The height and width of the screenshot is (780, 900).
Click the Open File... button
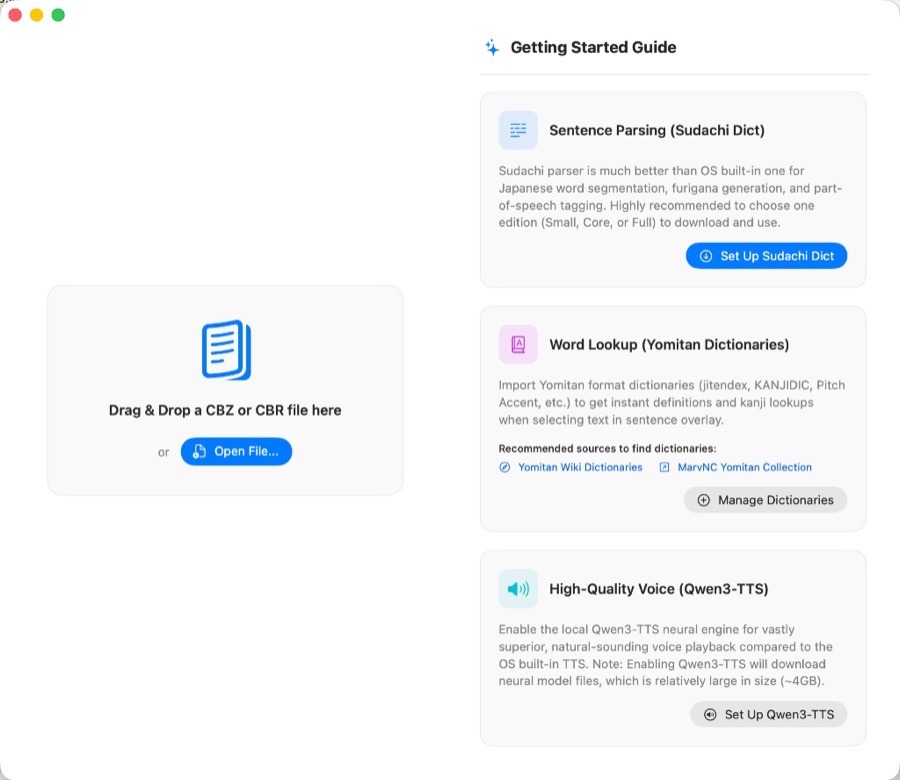236,452
